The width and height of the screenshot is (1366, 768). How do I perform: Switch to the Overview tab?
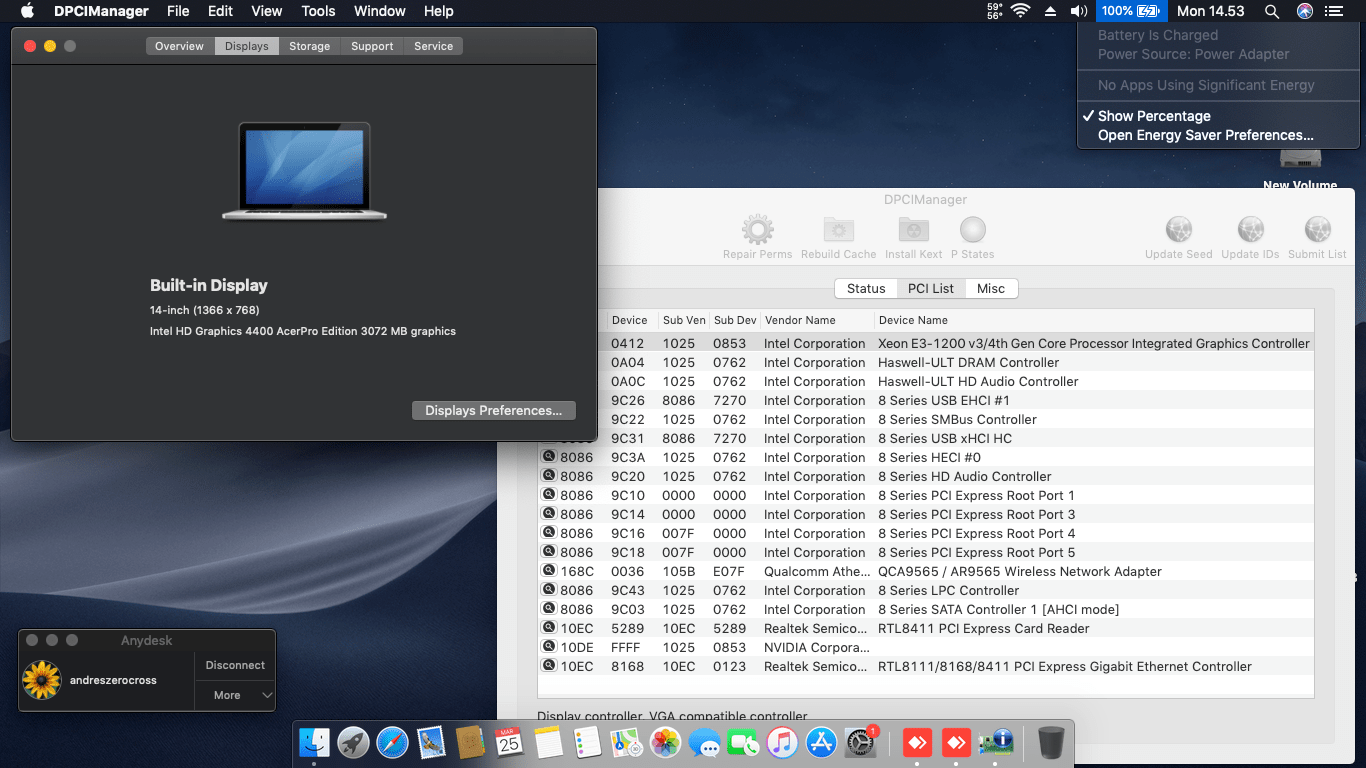[179, 46]
